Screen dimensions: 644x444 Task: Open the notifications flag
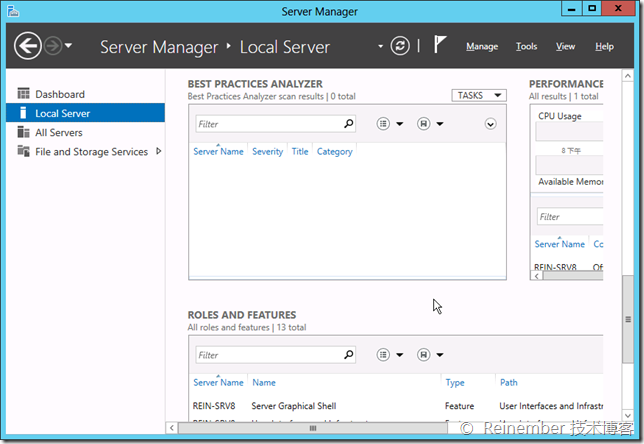(x=439, y=45)
